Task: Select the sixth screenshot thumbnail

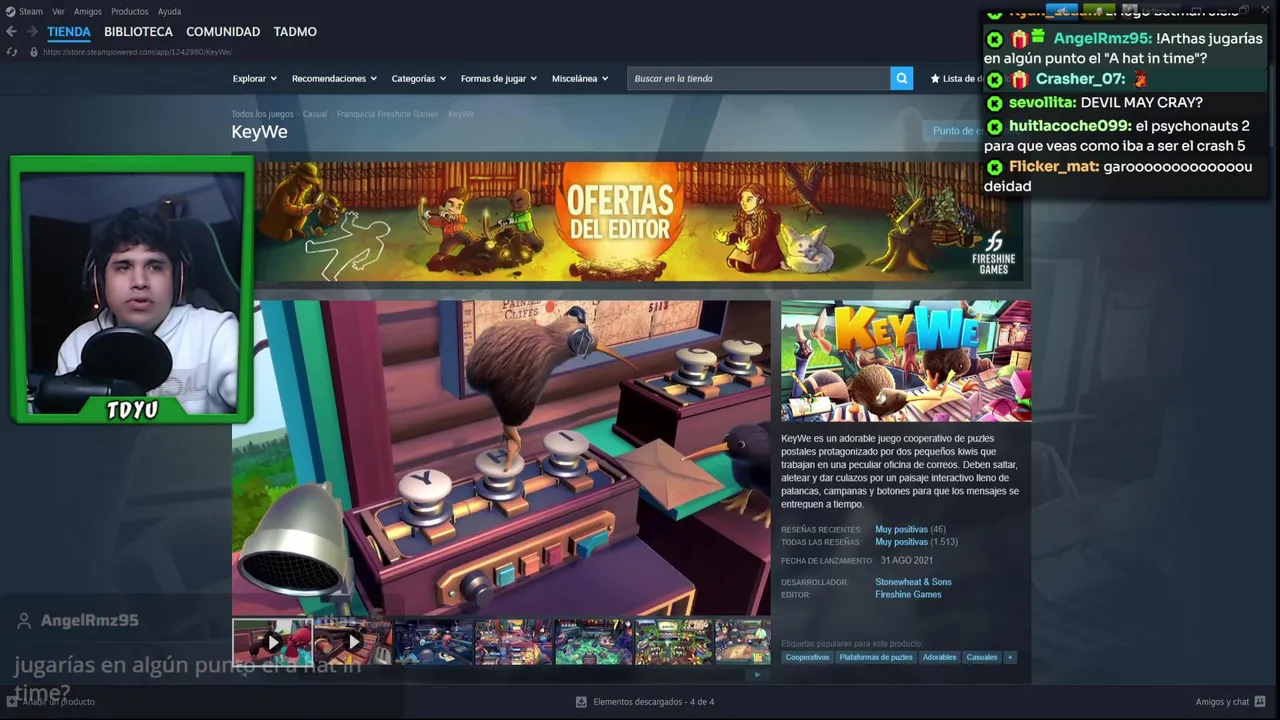Action: 674,642
